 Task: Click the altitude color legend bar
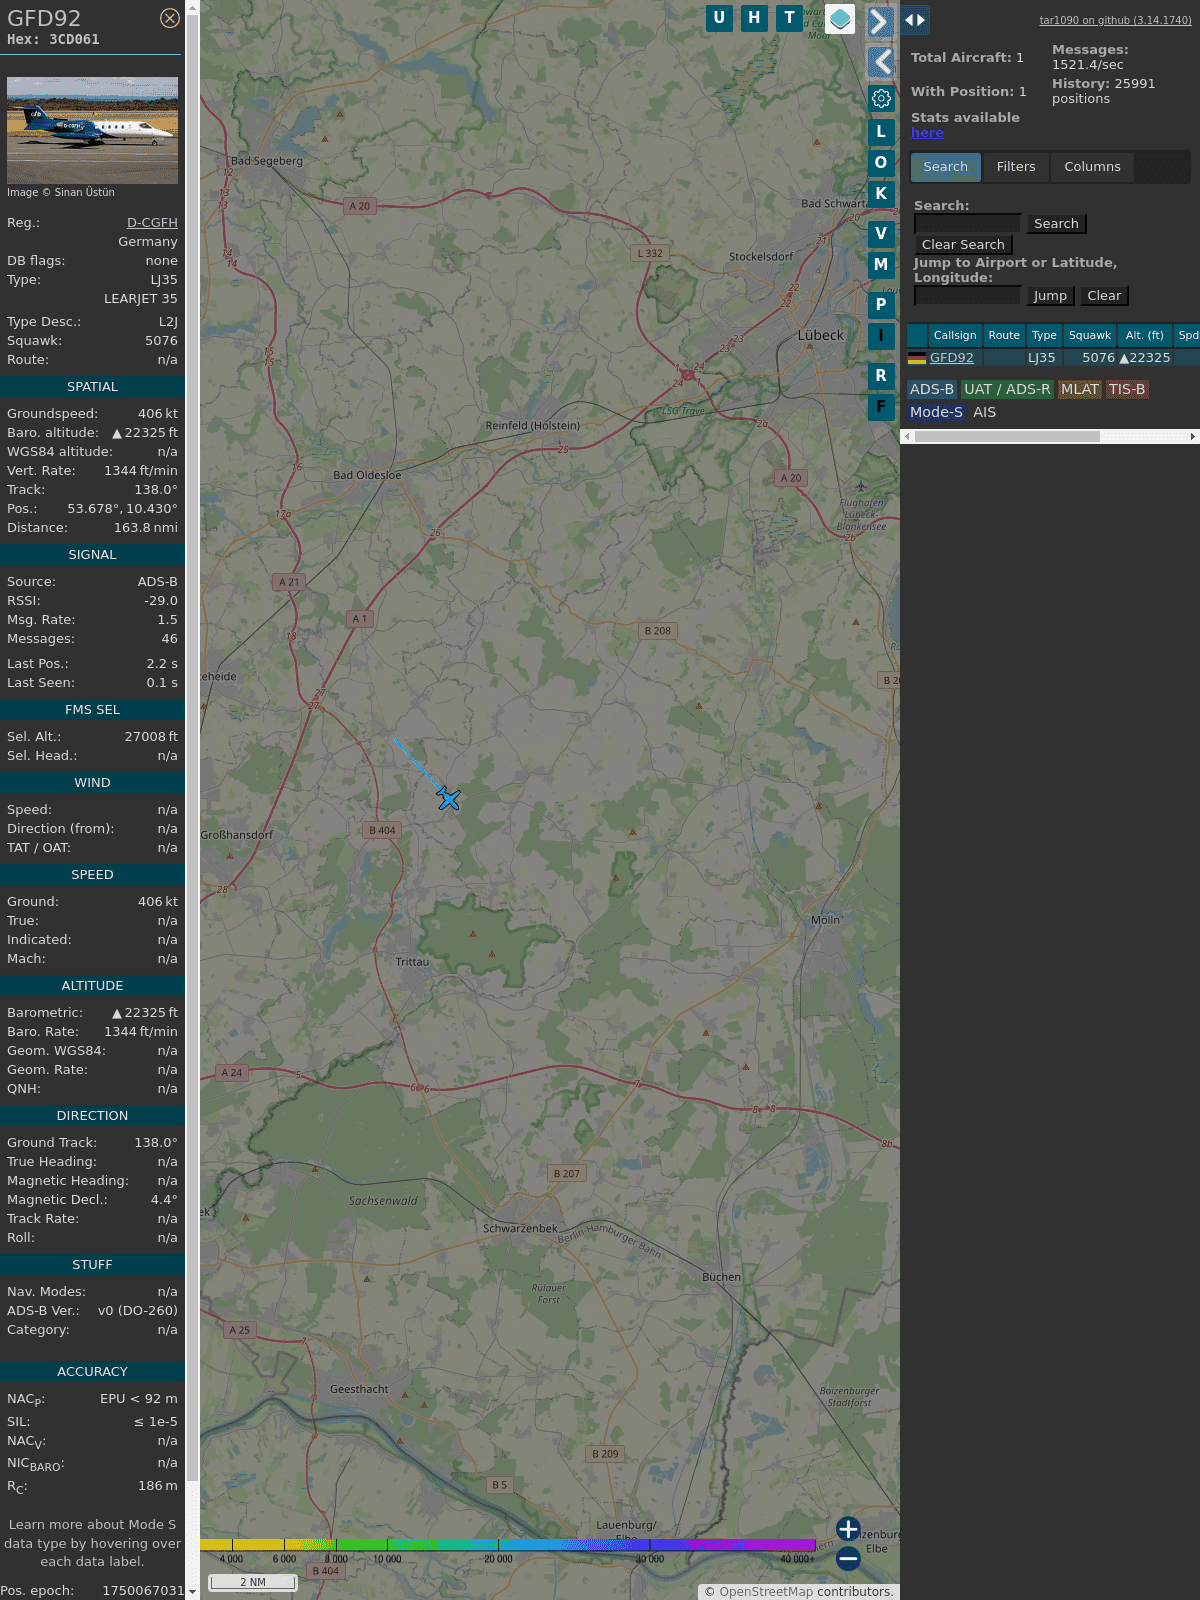click(508, 1545)
